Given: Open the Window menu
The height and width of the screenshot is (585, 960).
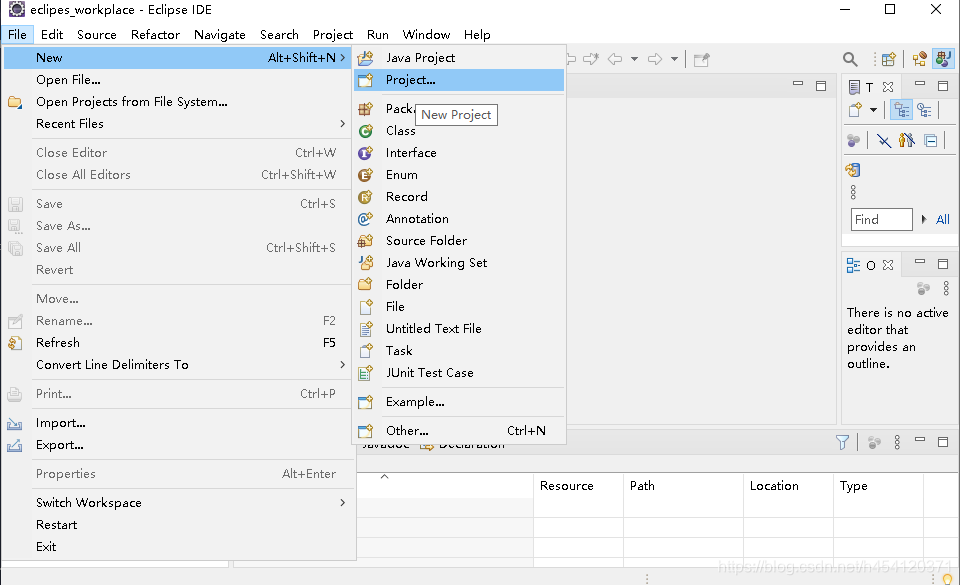Looking at the screenshot, I should 426,34.
